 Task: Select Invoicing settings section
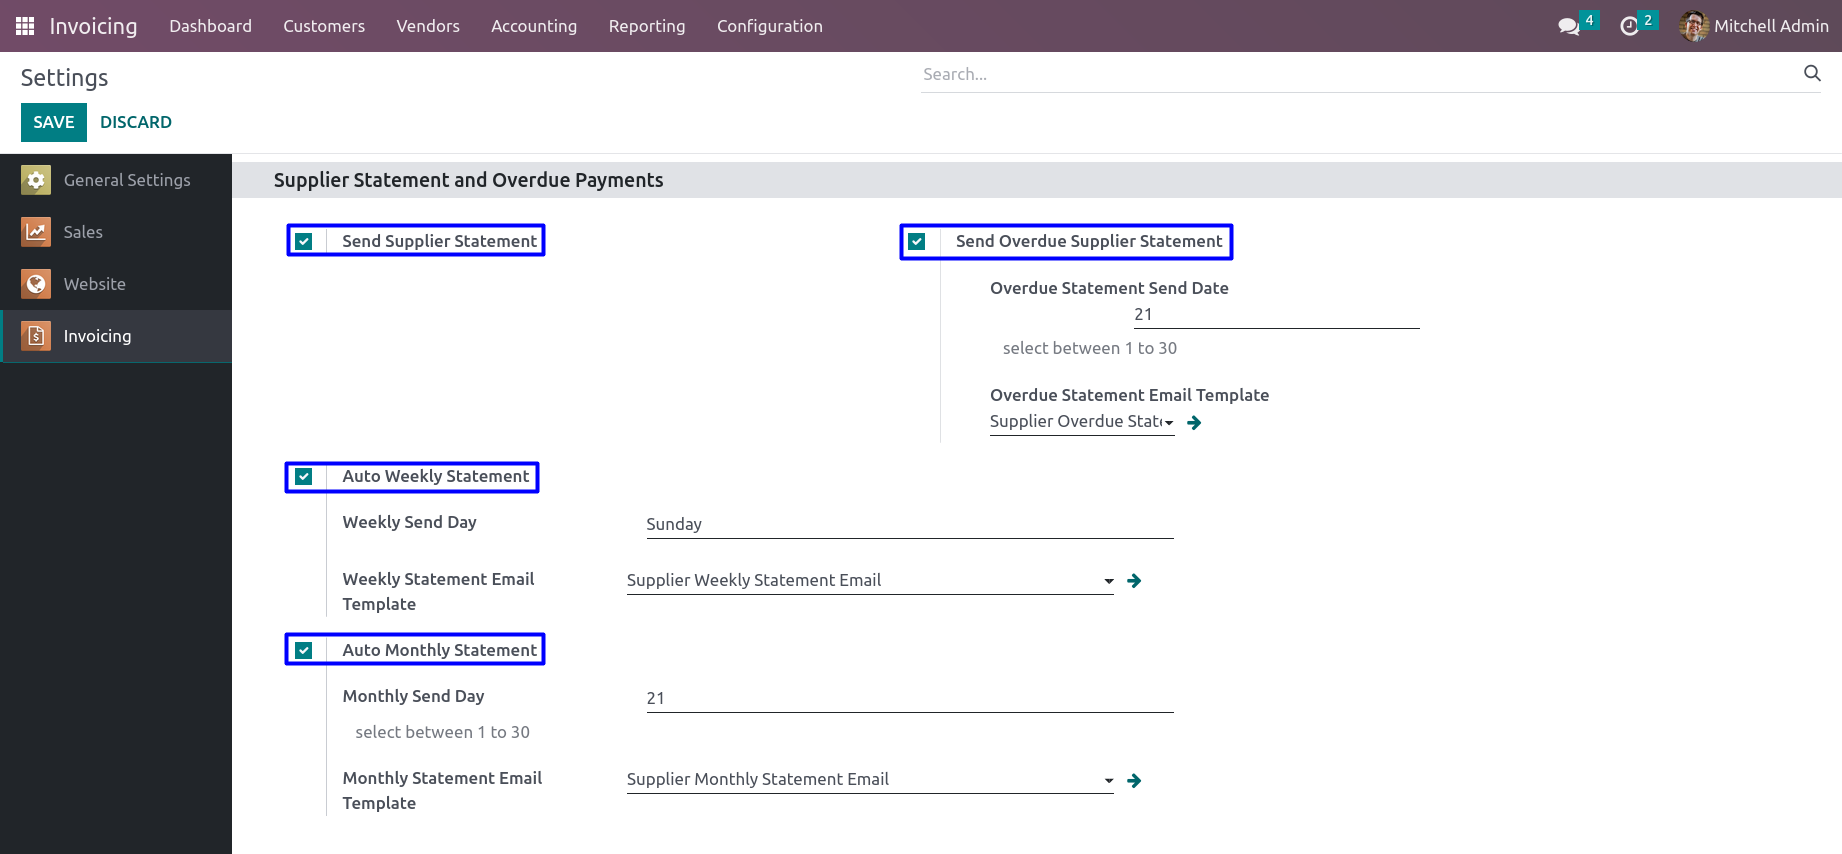click(x=116, y=336)
